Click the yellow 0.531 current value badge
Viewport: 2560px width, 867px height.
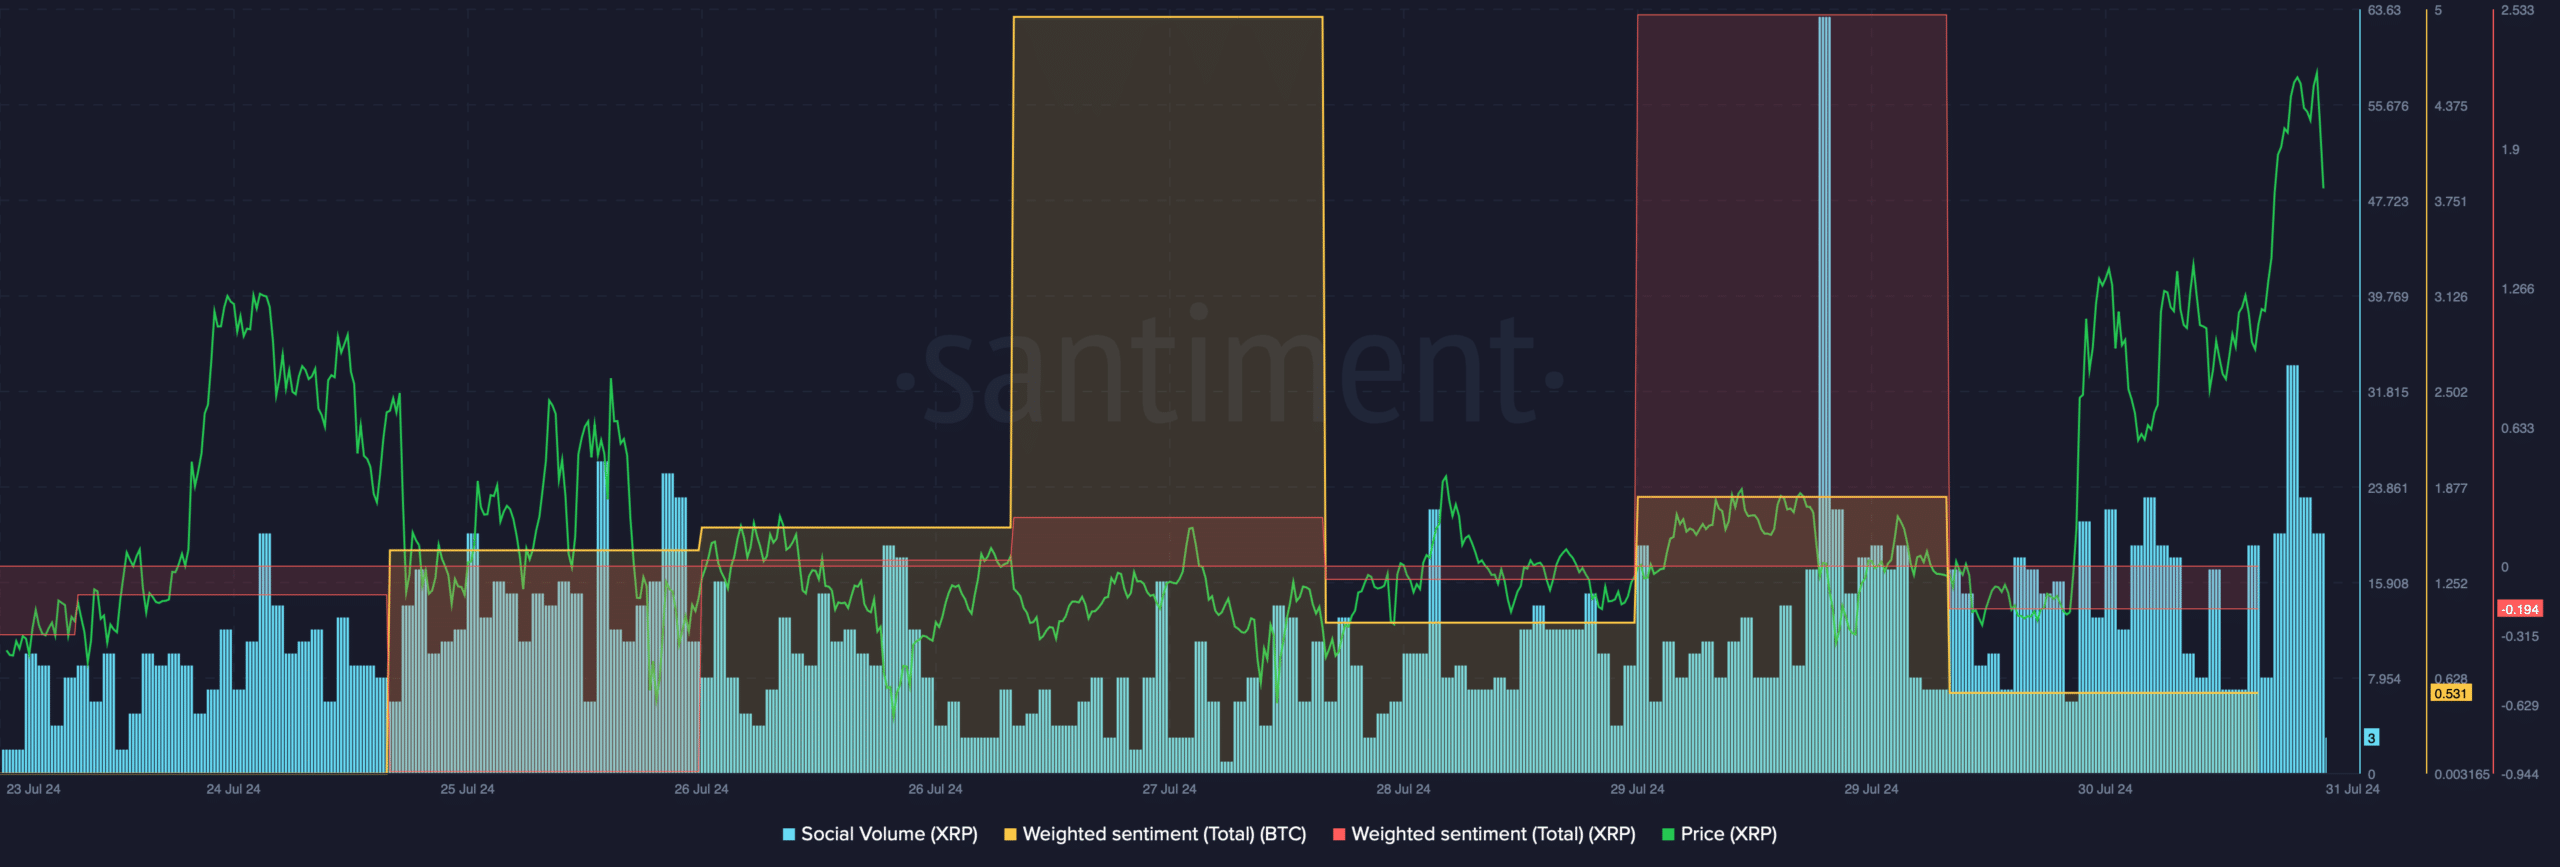click(x=2450, y=693)
